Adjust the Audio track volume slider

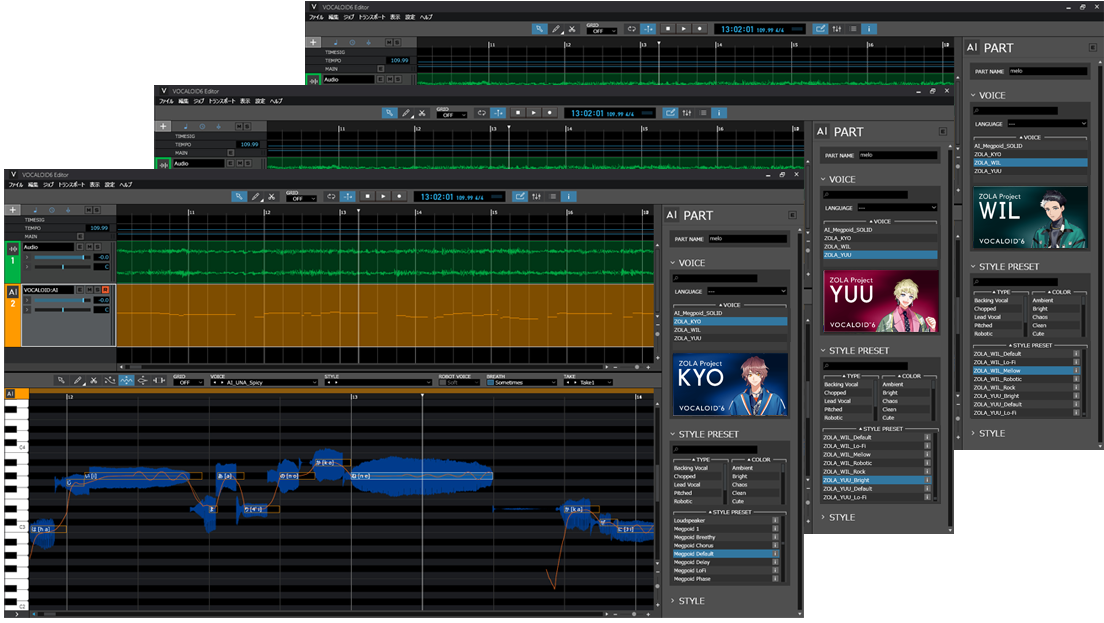click(x=63, y=257)
